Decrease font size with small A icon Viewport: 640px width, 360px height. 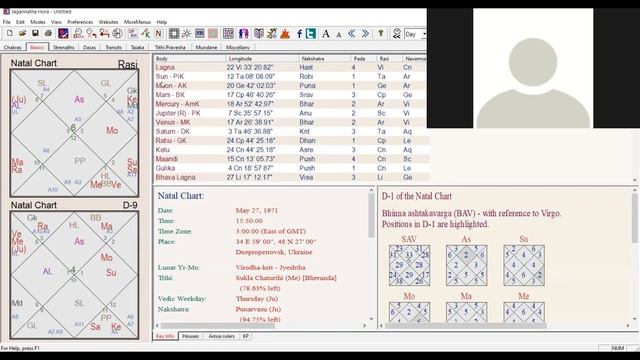339,34
